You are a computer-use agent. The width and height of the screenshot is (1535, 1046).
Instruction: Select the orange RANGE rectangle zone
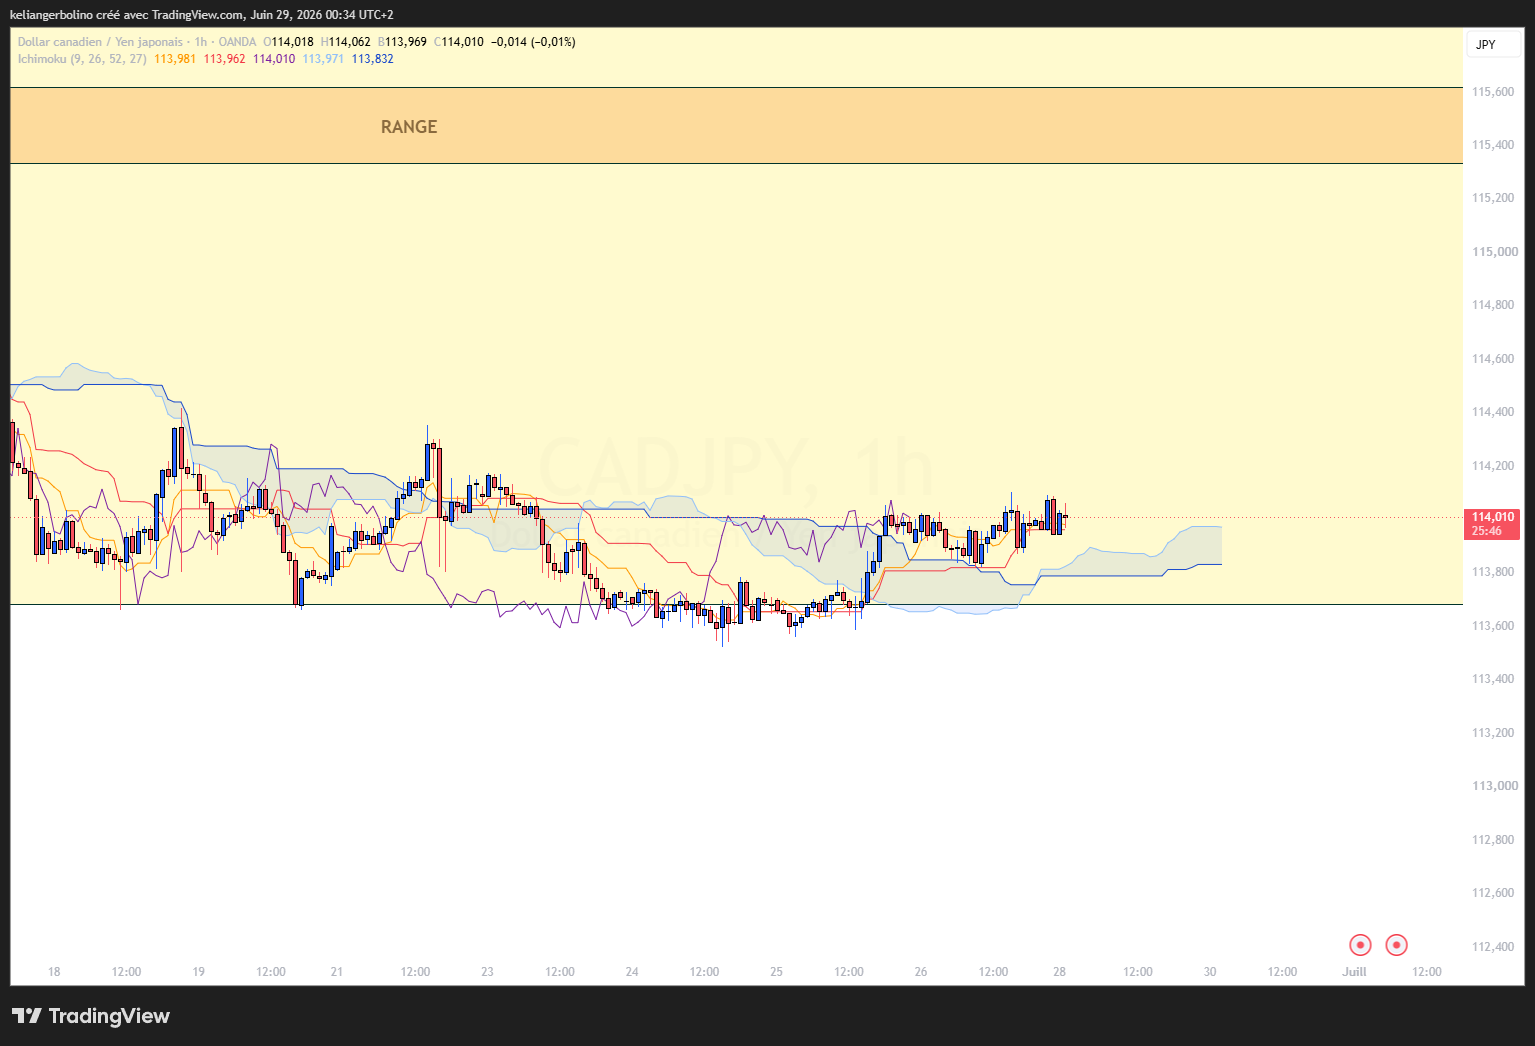pos(736,125)
